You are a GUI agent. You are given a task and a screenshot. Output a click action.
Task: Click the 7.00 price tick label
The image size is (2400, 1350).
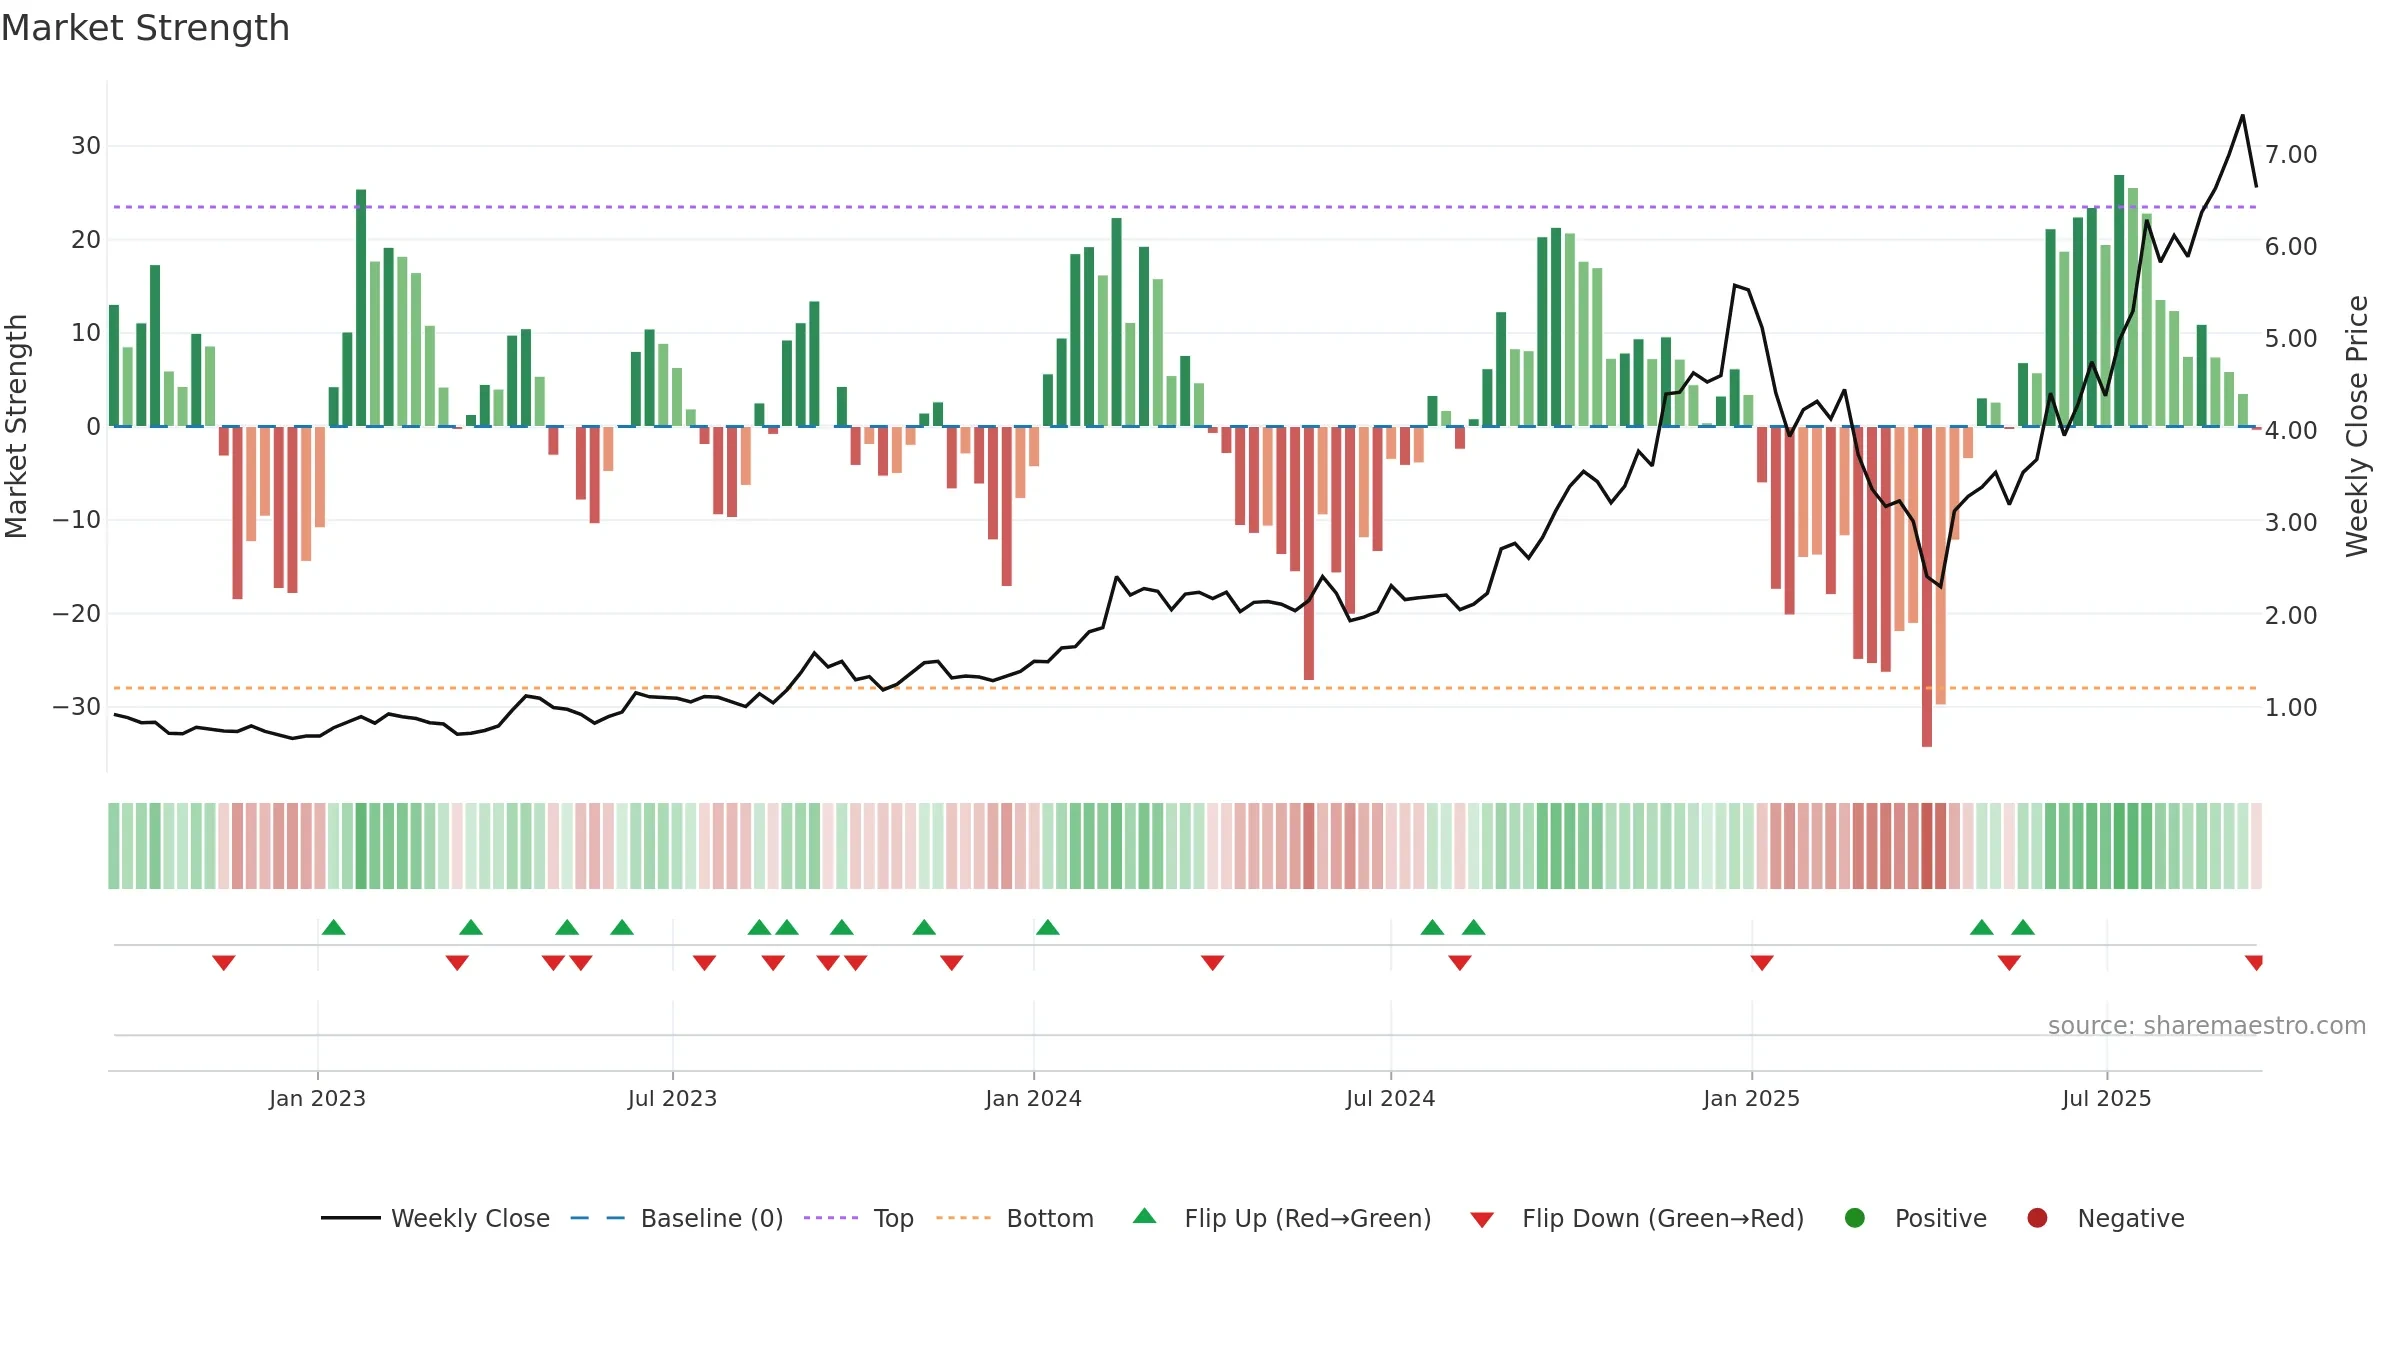tap(2291, 155)
